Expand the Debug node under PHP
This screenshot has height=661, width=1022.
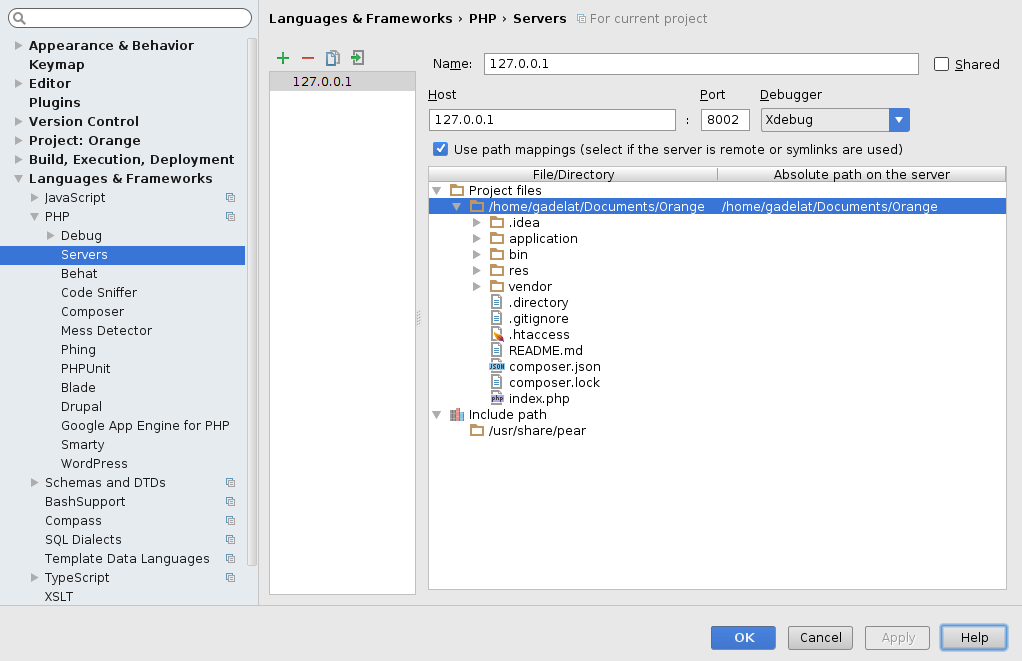coord(51,235)
